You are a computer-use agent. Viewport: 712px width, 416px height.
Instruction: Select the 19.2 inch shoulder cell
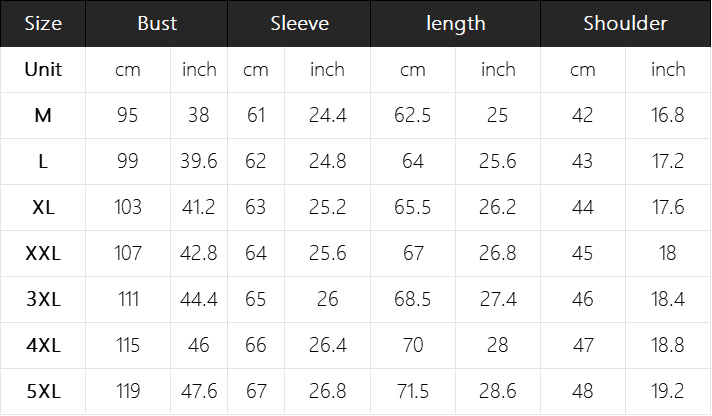click(668, 391)
